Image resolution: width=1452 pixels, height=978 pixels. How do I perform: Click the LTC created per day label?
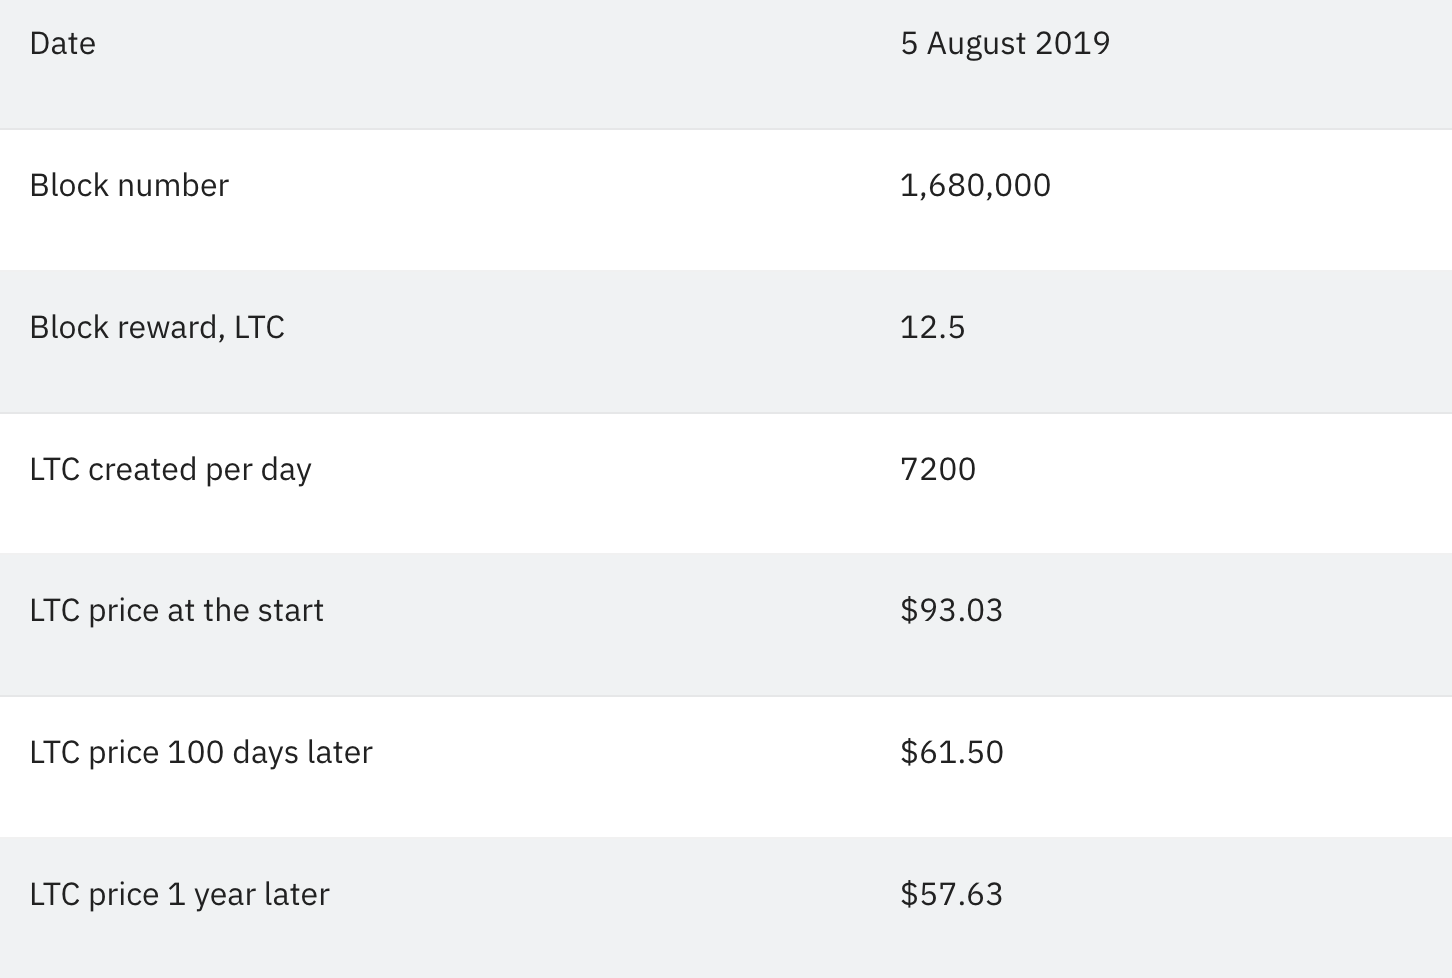click(170, 470)
